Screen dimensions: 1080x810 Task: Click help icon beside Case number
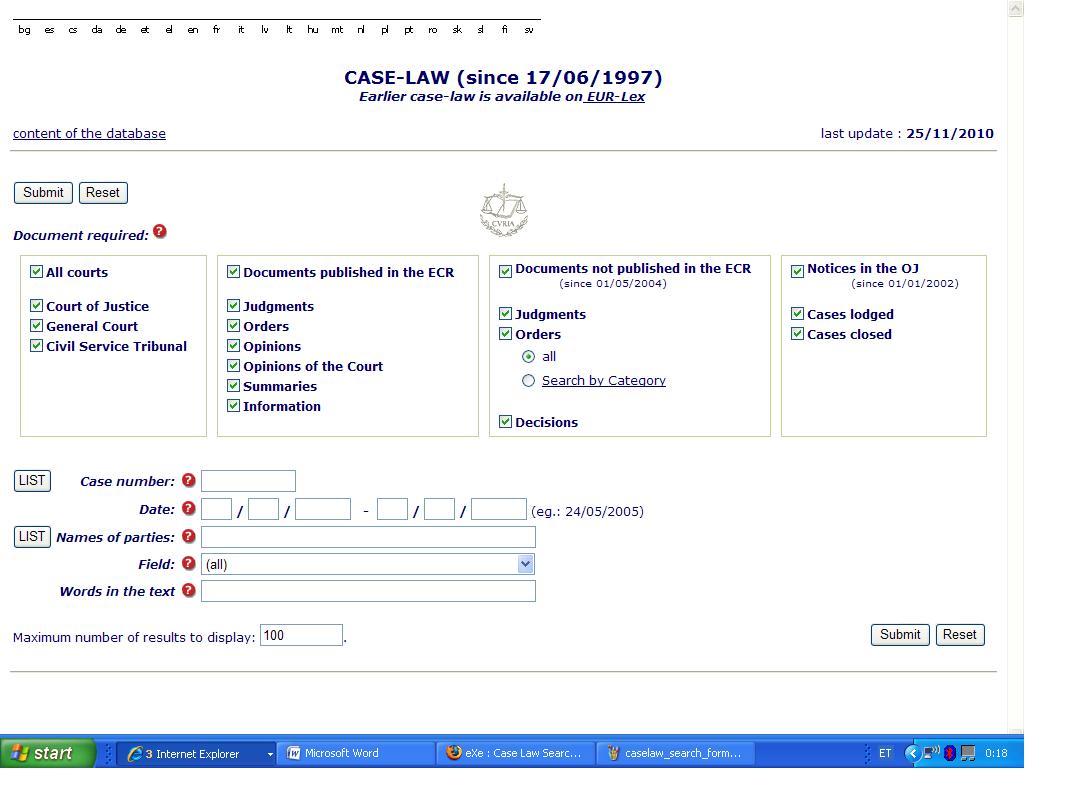188,481
